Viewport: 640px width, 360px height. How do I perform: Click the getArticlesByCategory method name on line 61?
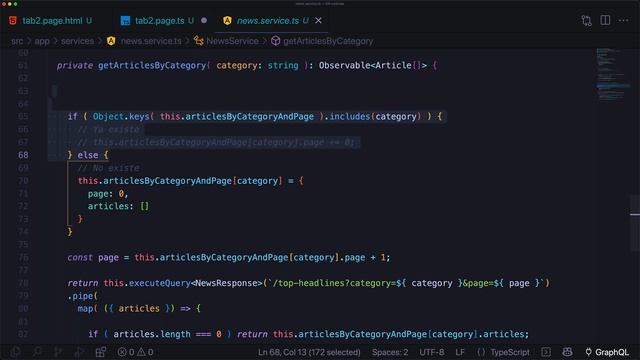tap(152, 65)
